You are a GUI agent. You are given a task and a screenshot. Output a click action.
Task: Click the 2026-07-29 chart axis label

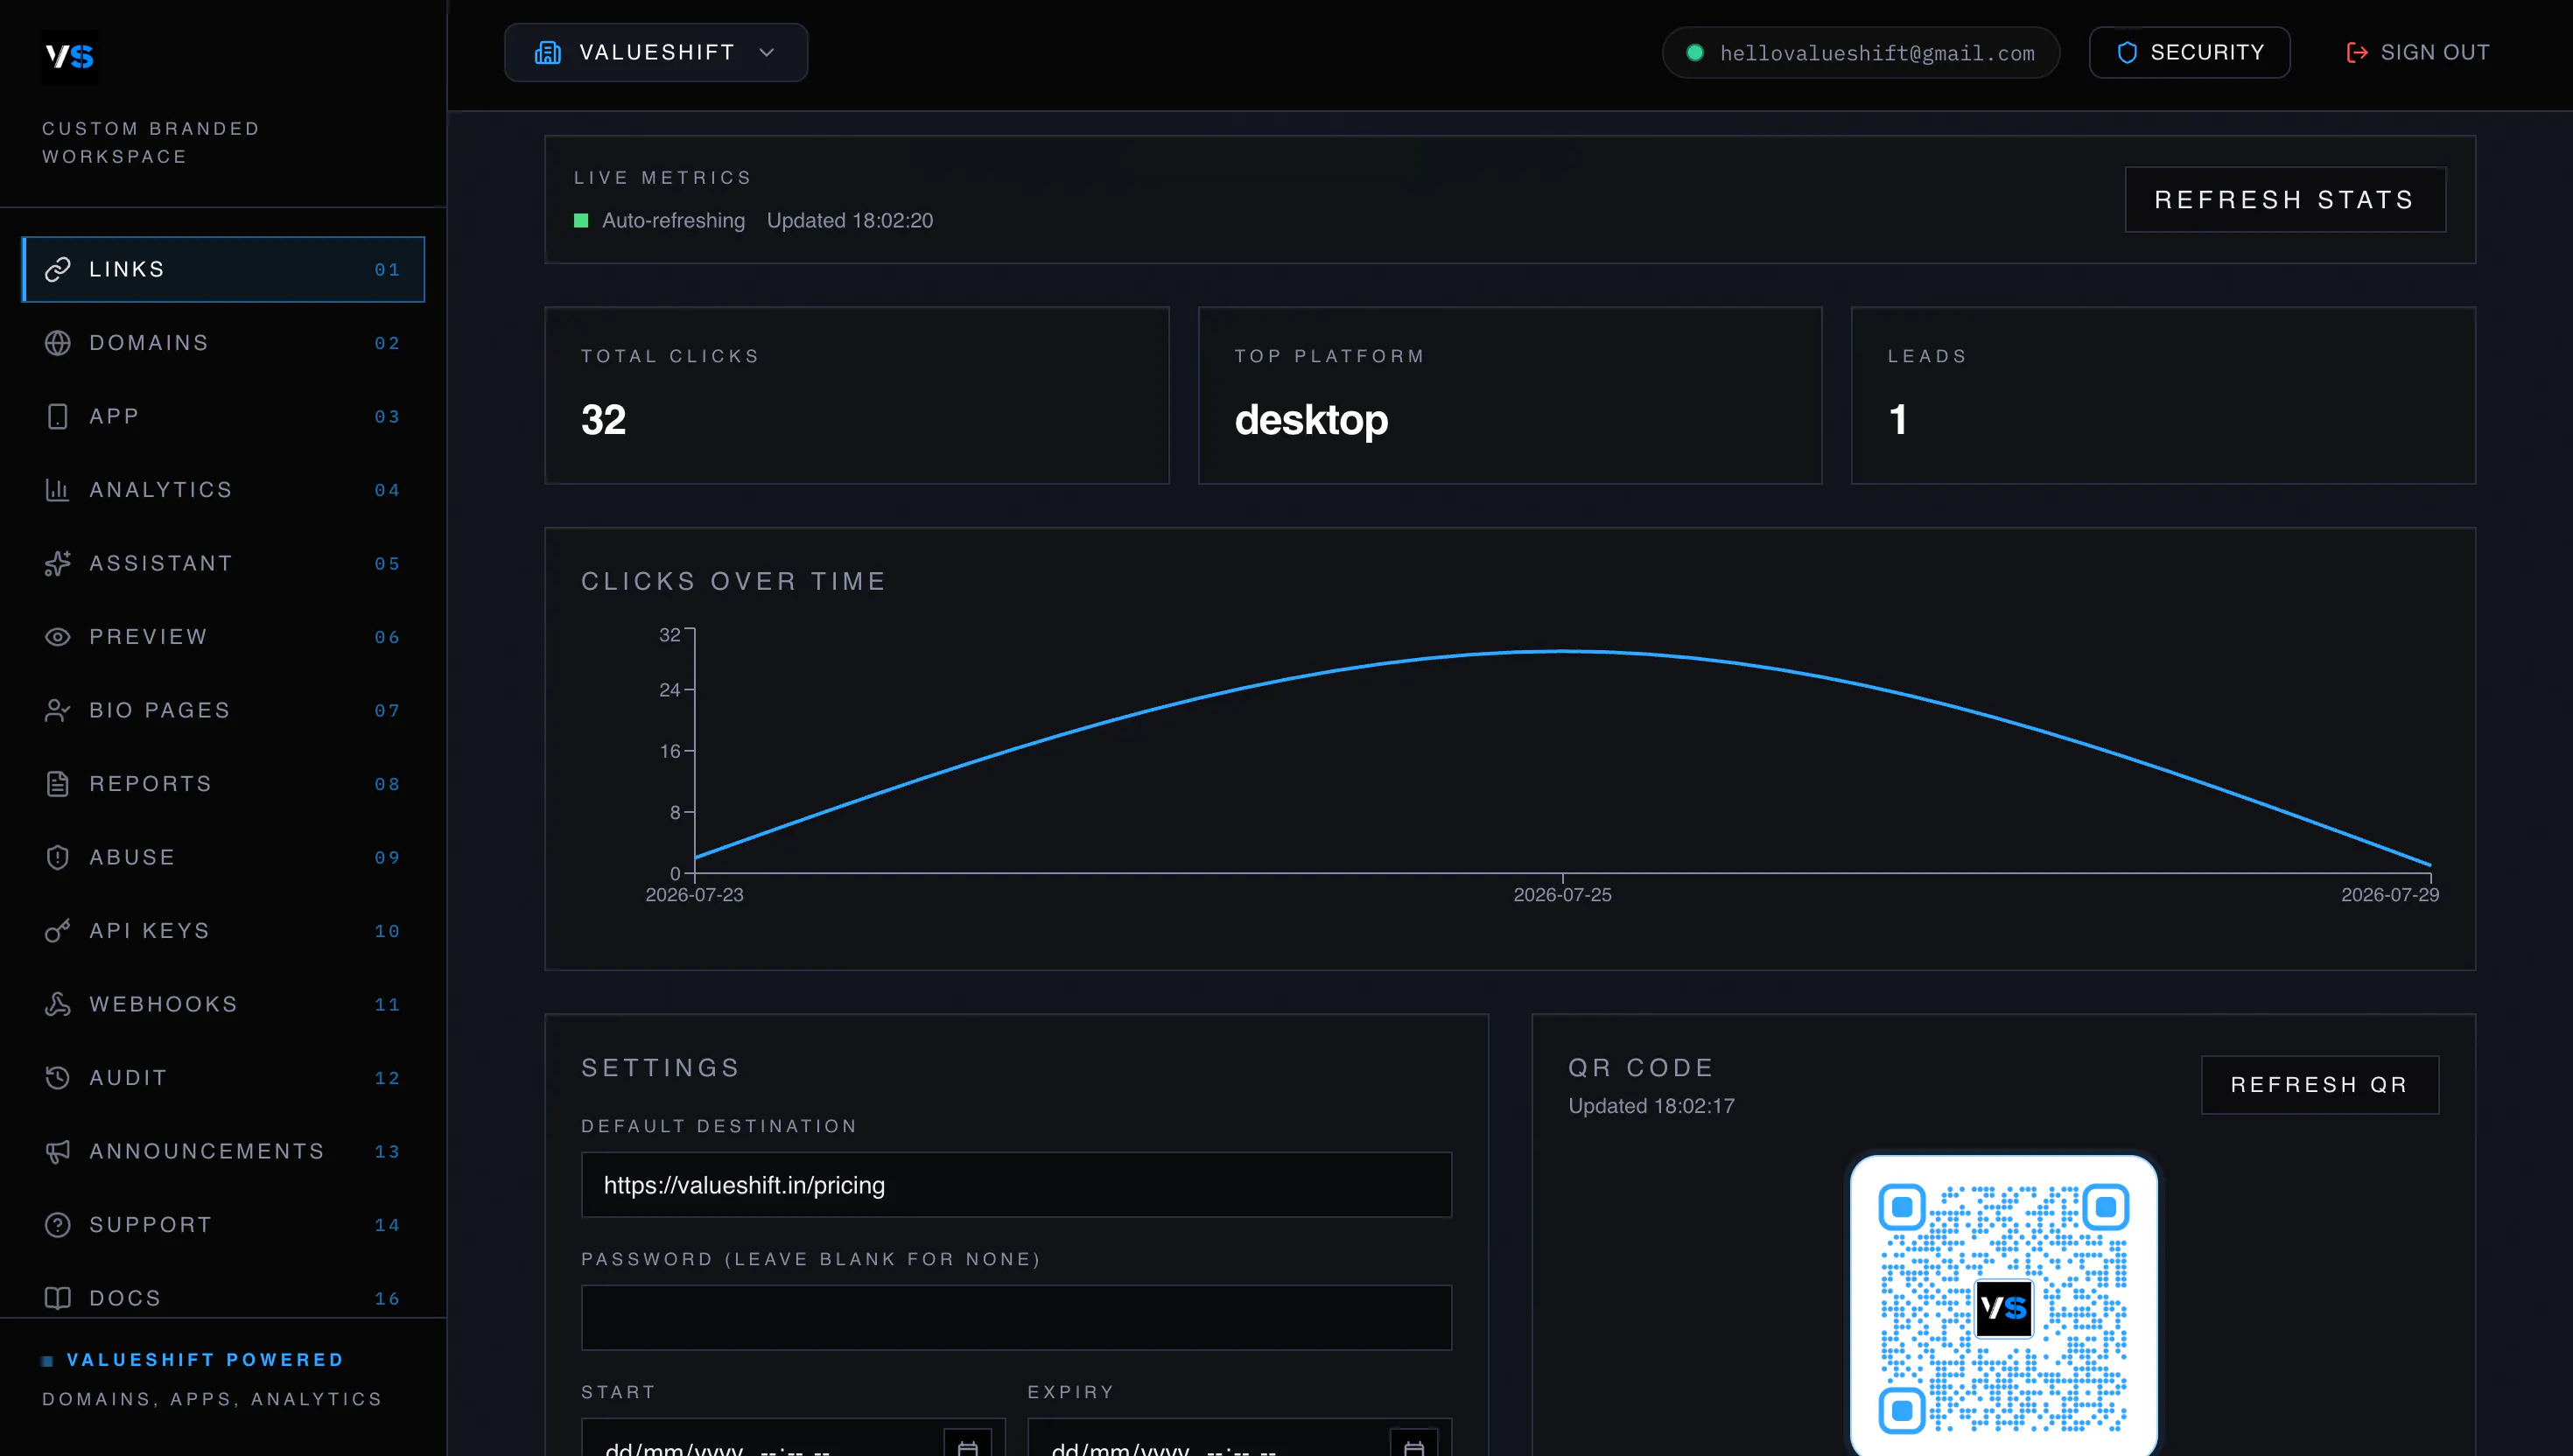point(2389,895)
